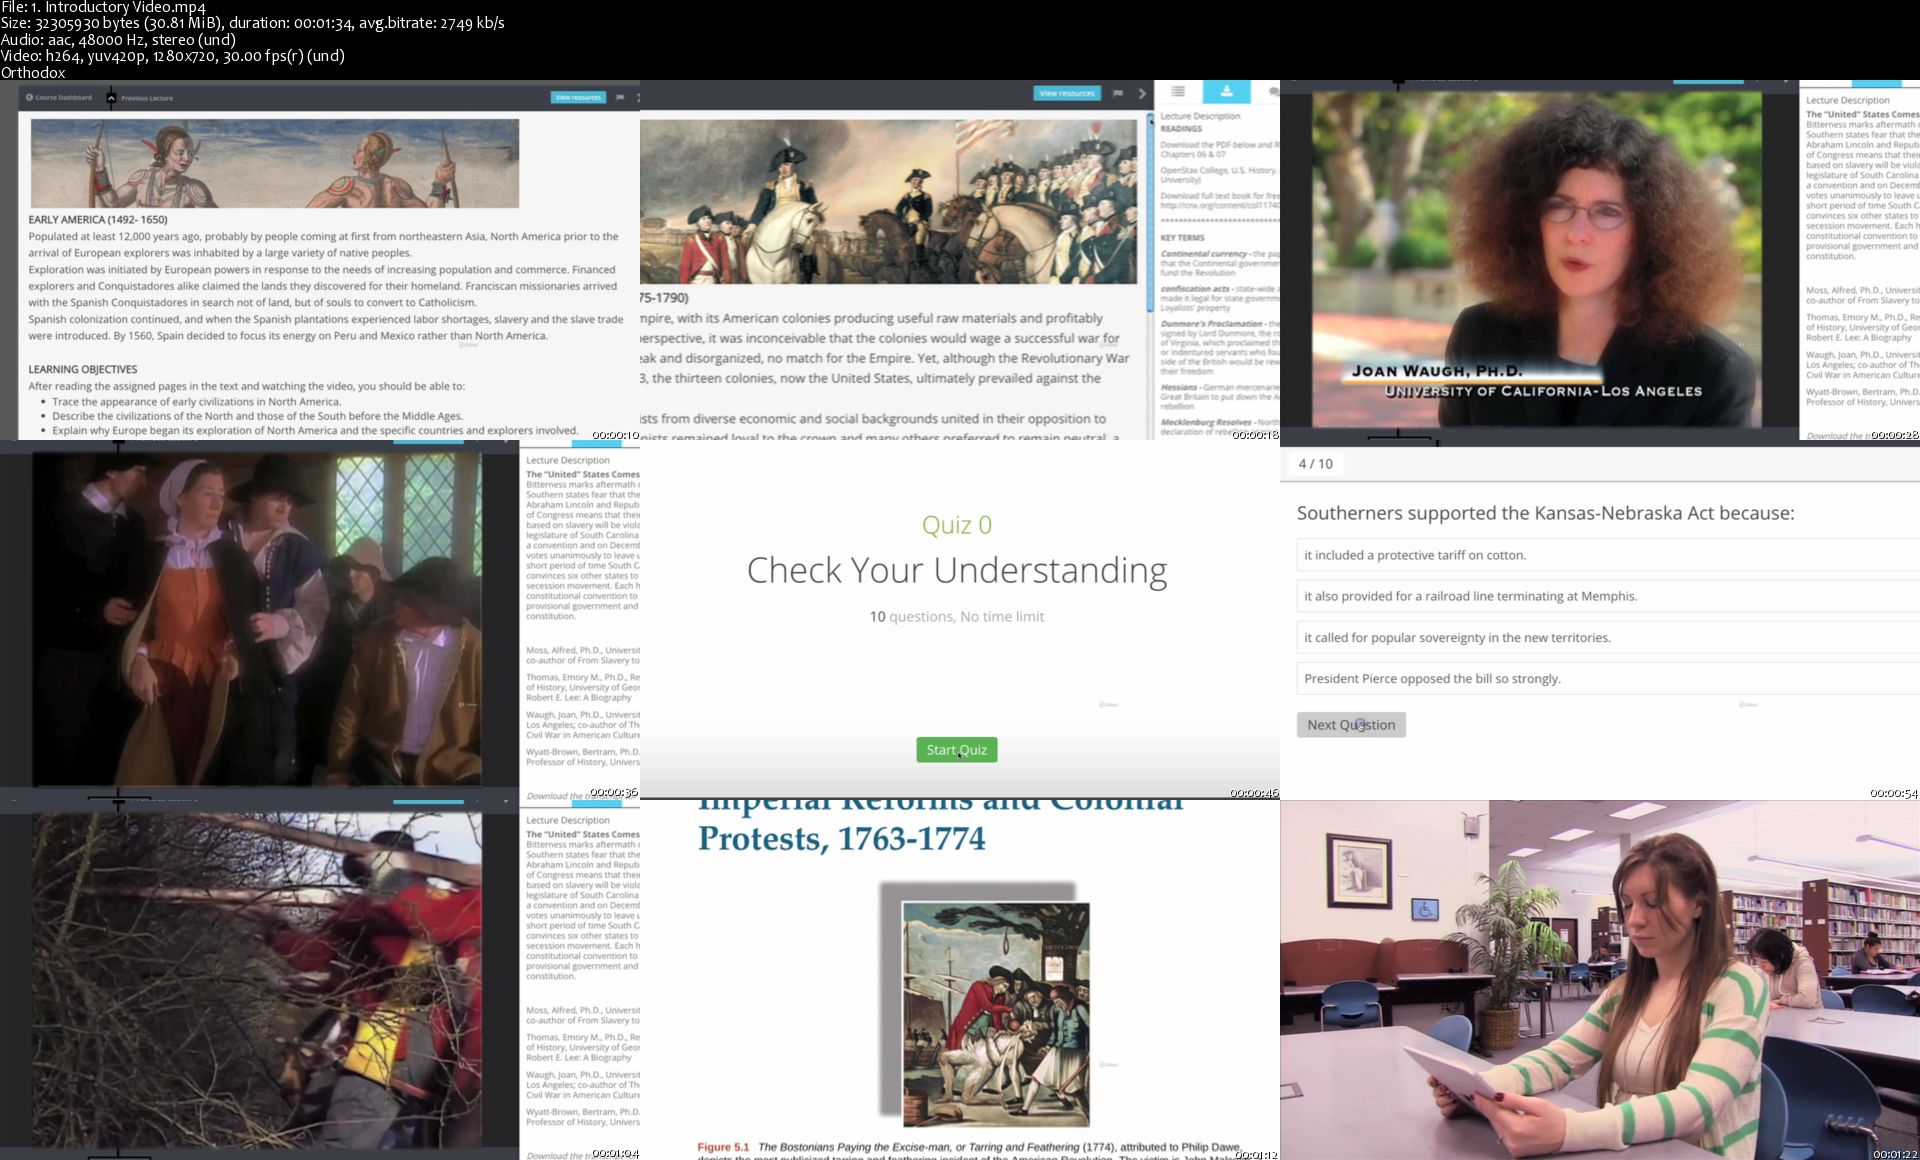The height and width of the screenshot is (1160, 1920).
Task: Click the Washington on horseback painting
Action: point(888,201)
